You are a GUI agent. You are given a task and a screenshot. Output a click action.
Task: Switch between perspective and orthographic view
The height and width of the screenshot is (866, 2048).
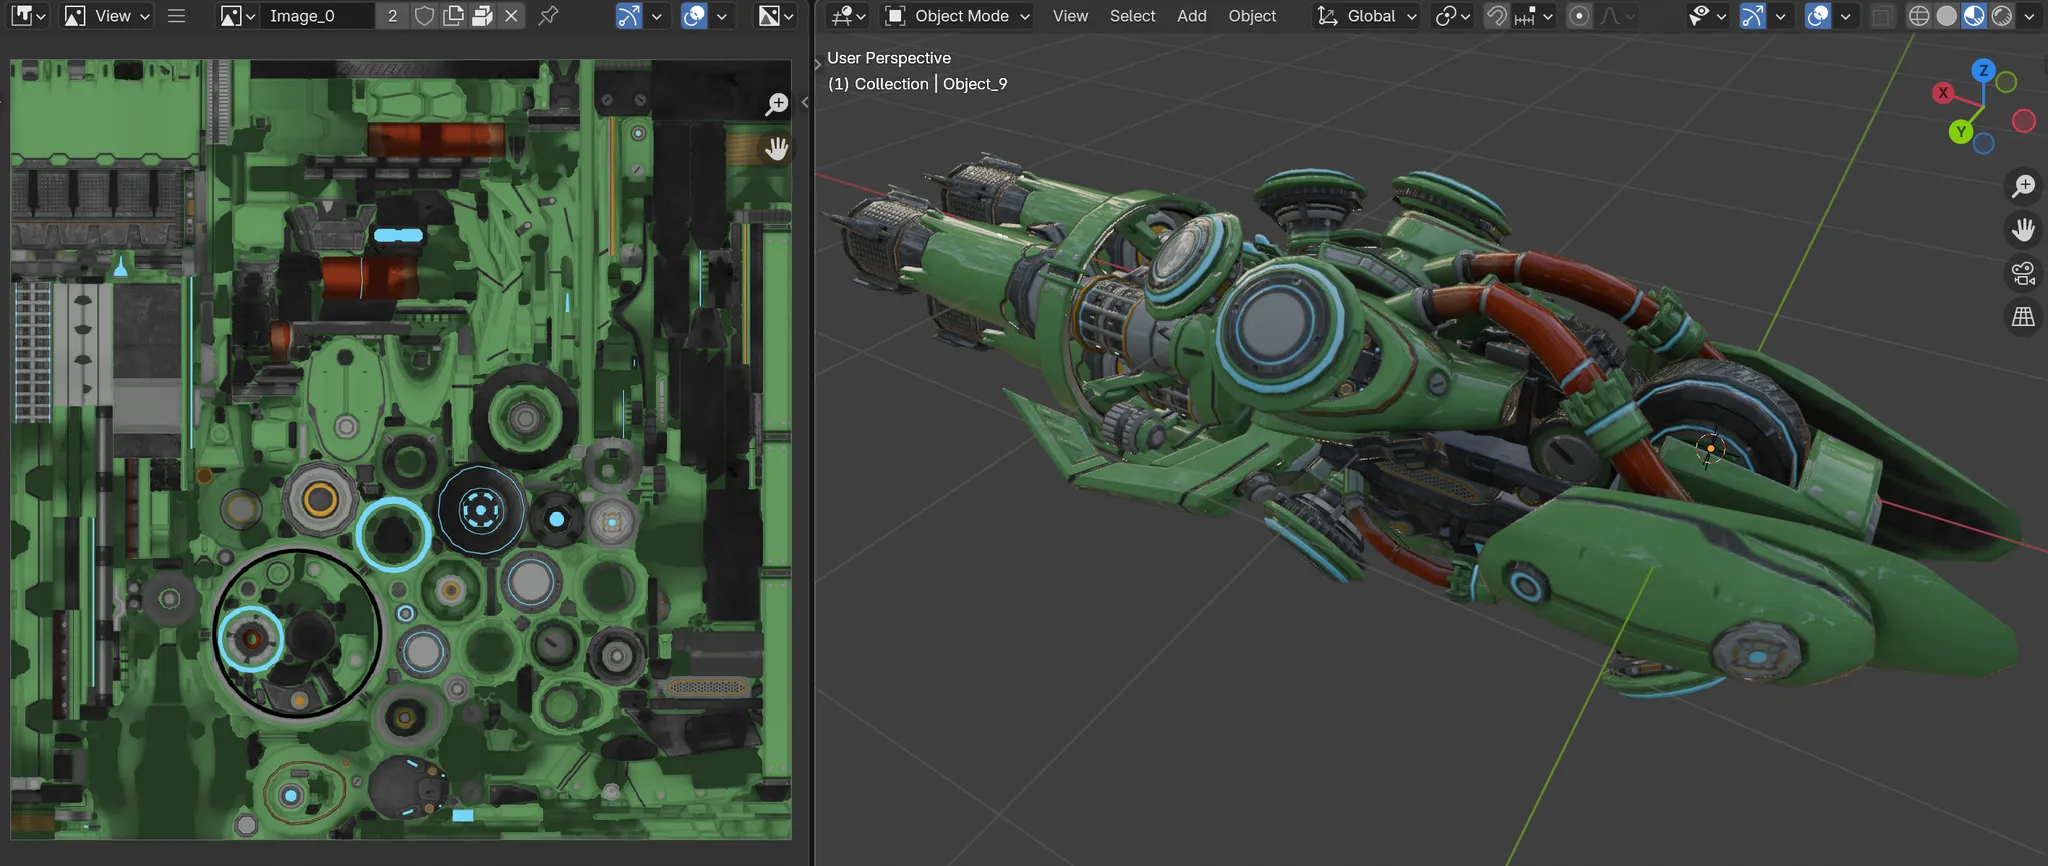pos(2023,317)
